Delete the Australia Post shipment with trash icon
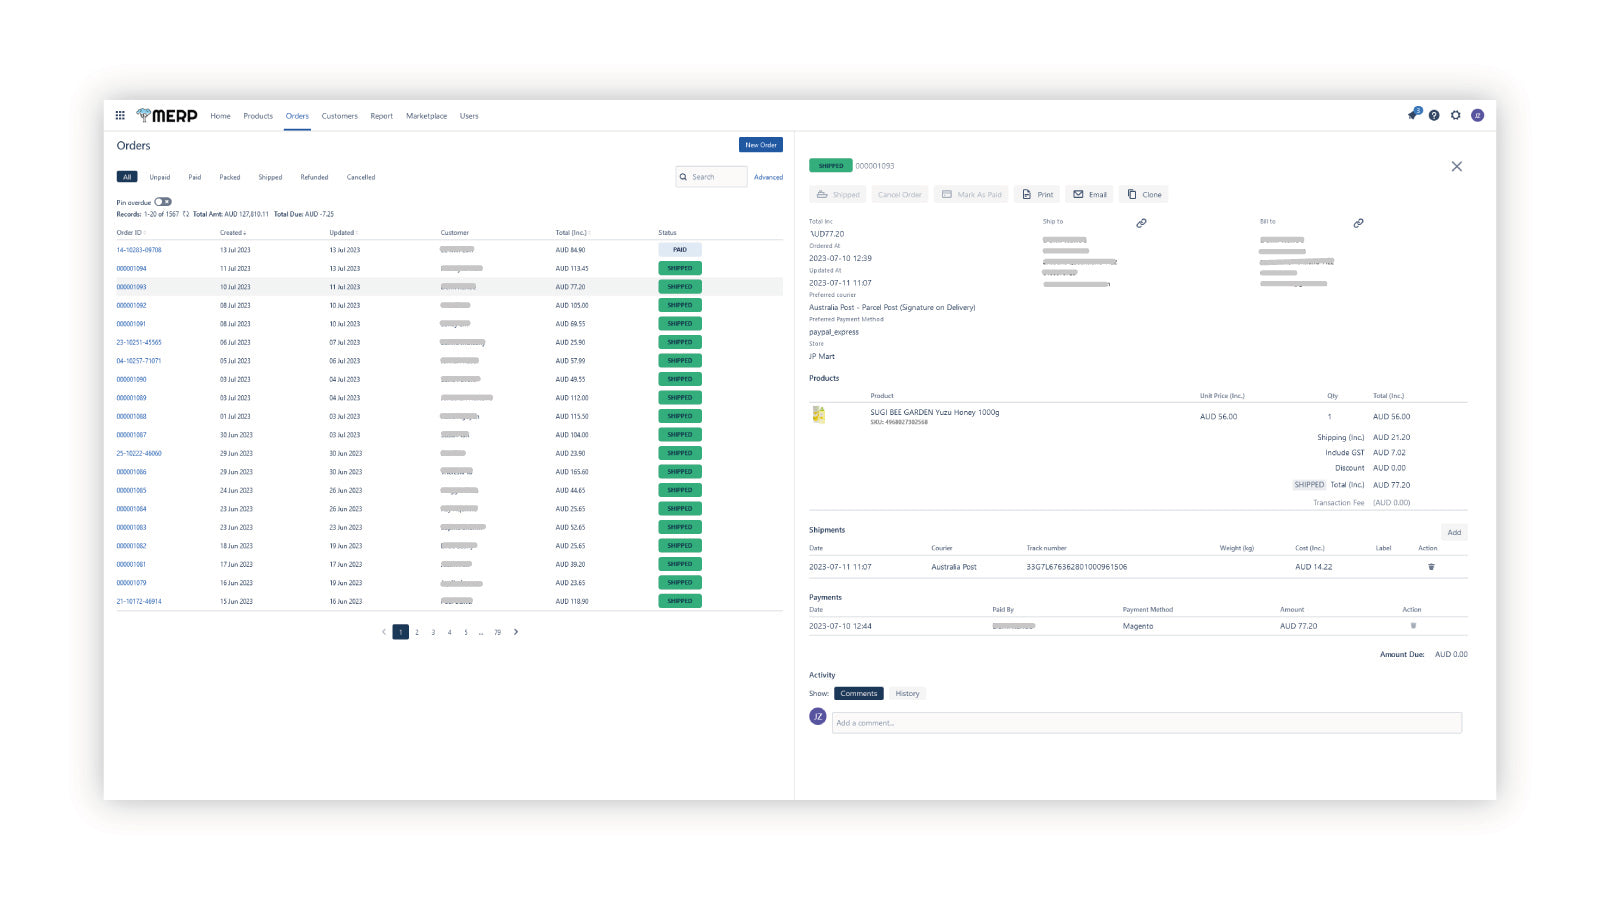The image size is (1600, 900). point(1431,567)
